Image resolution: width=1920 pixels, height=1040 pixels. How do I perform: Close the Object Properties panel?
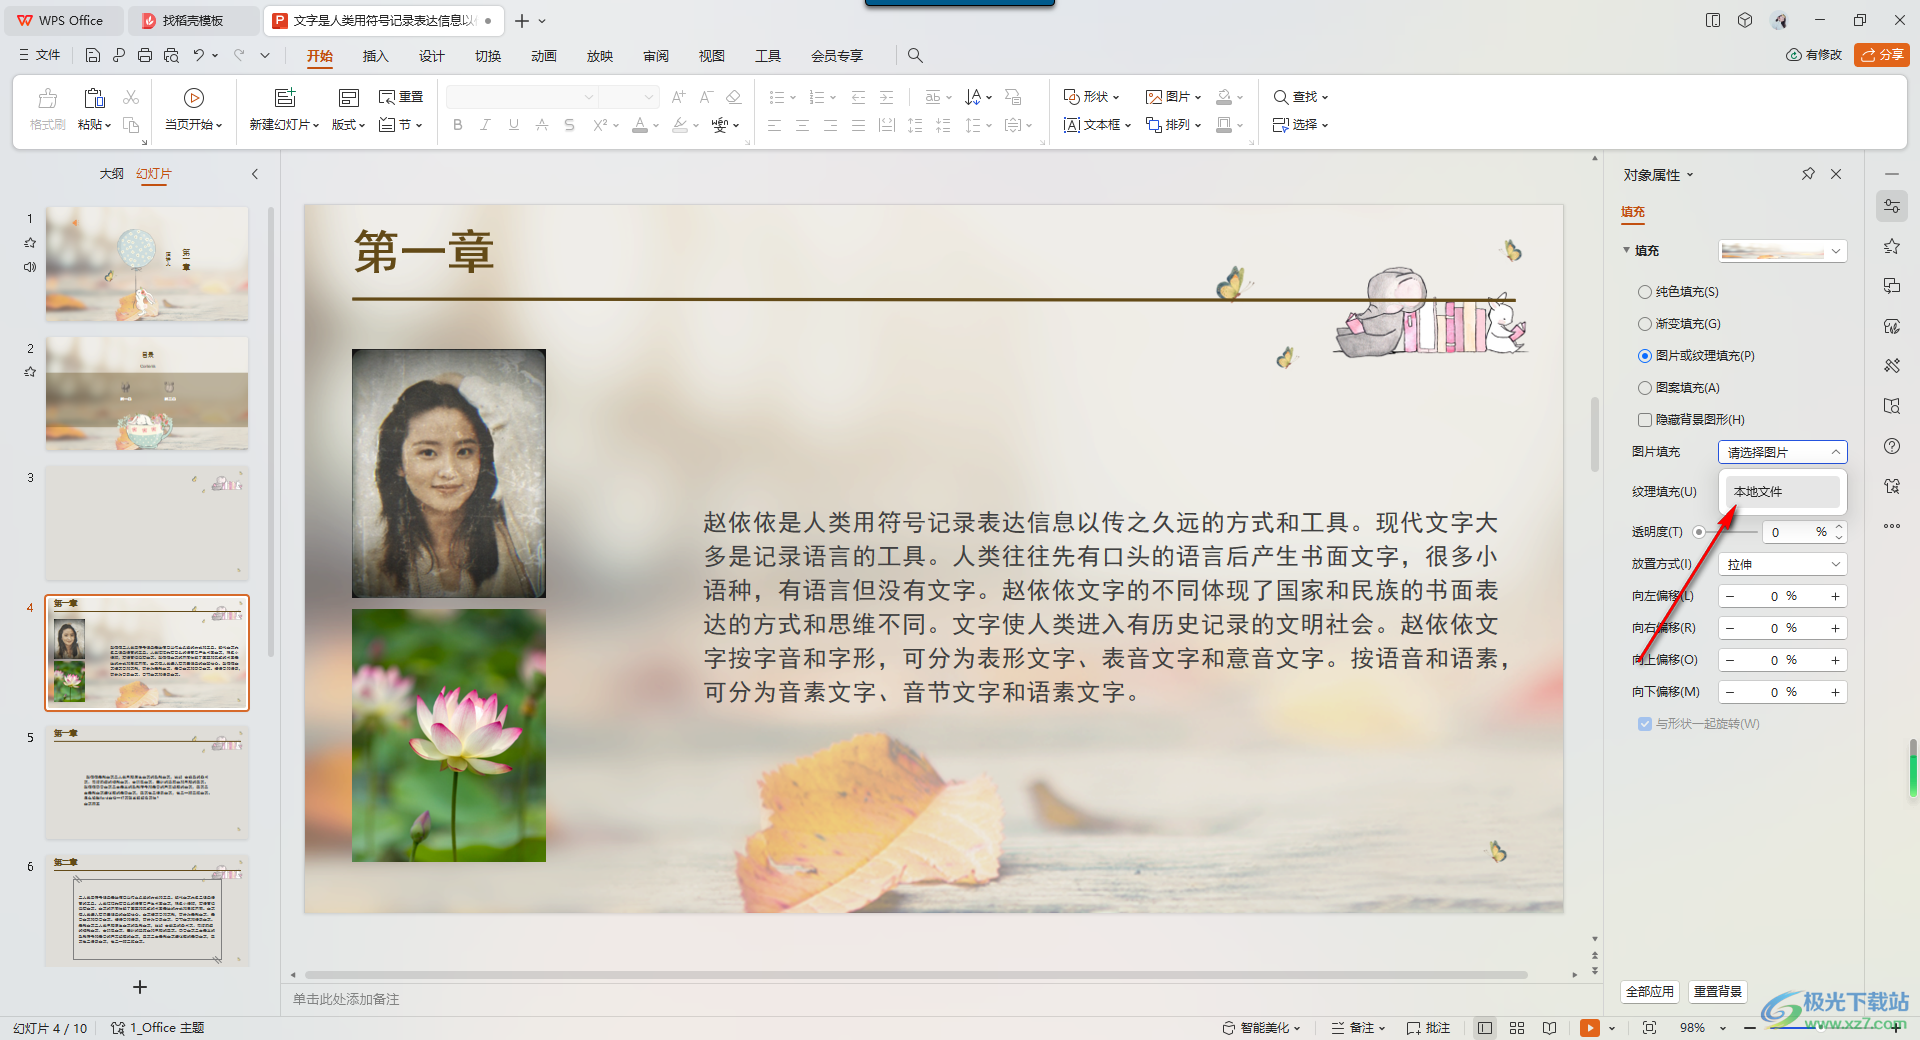[x=1836, y=174]
